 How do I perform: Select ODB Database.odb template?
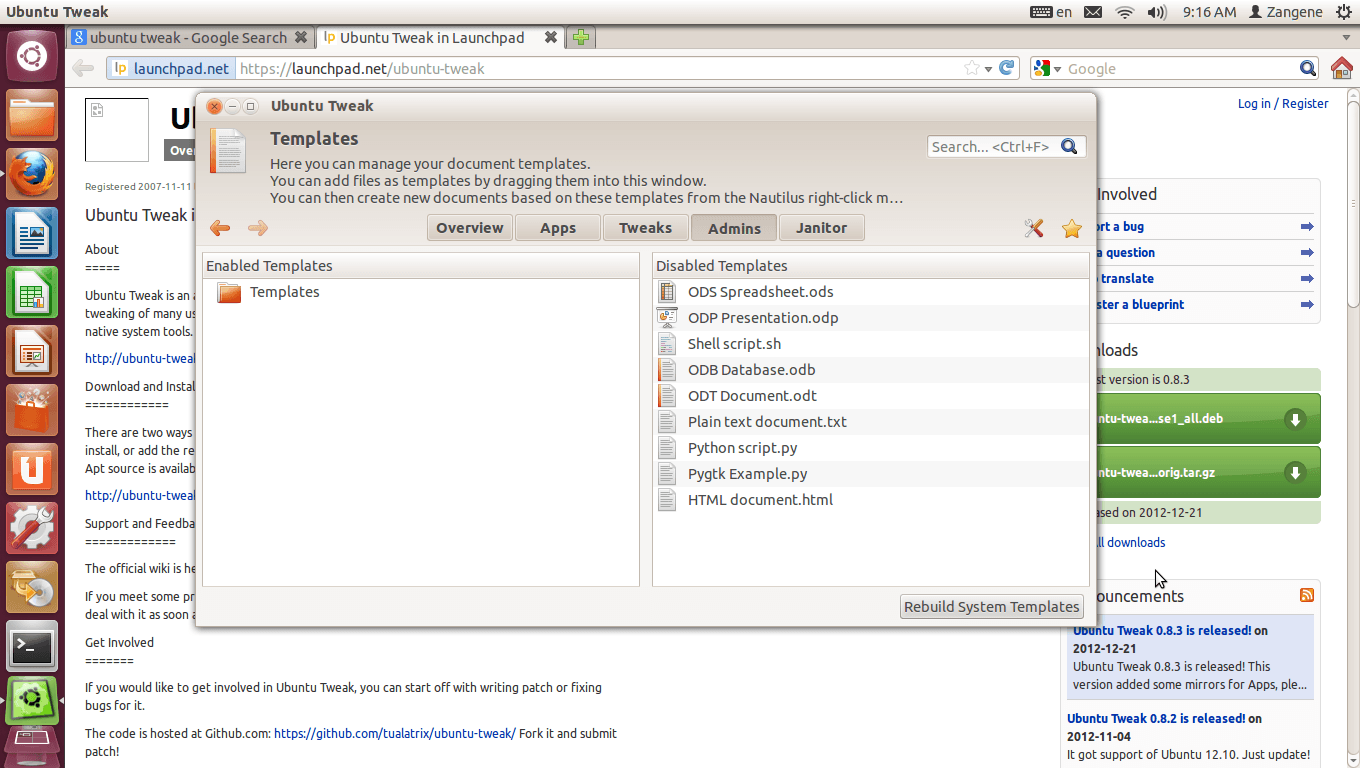pyautogui.click(x=871, y=370)
